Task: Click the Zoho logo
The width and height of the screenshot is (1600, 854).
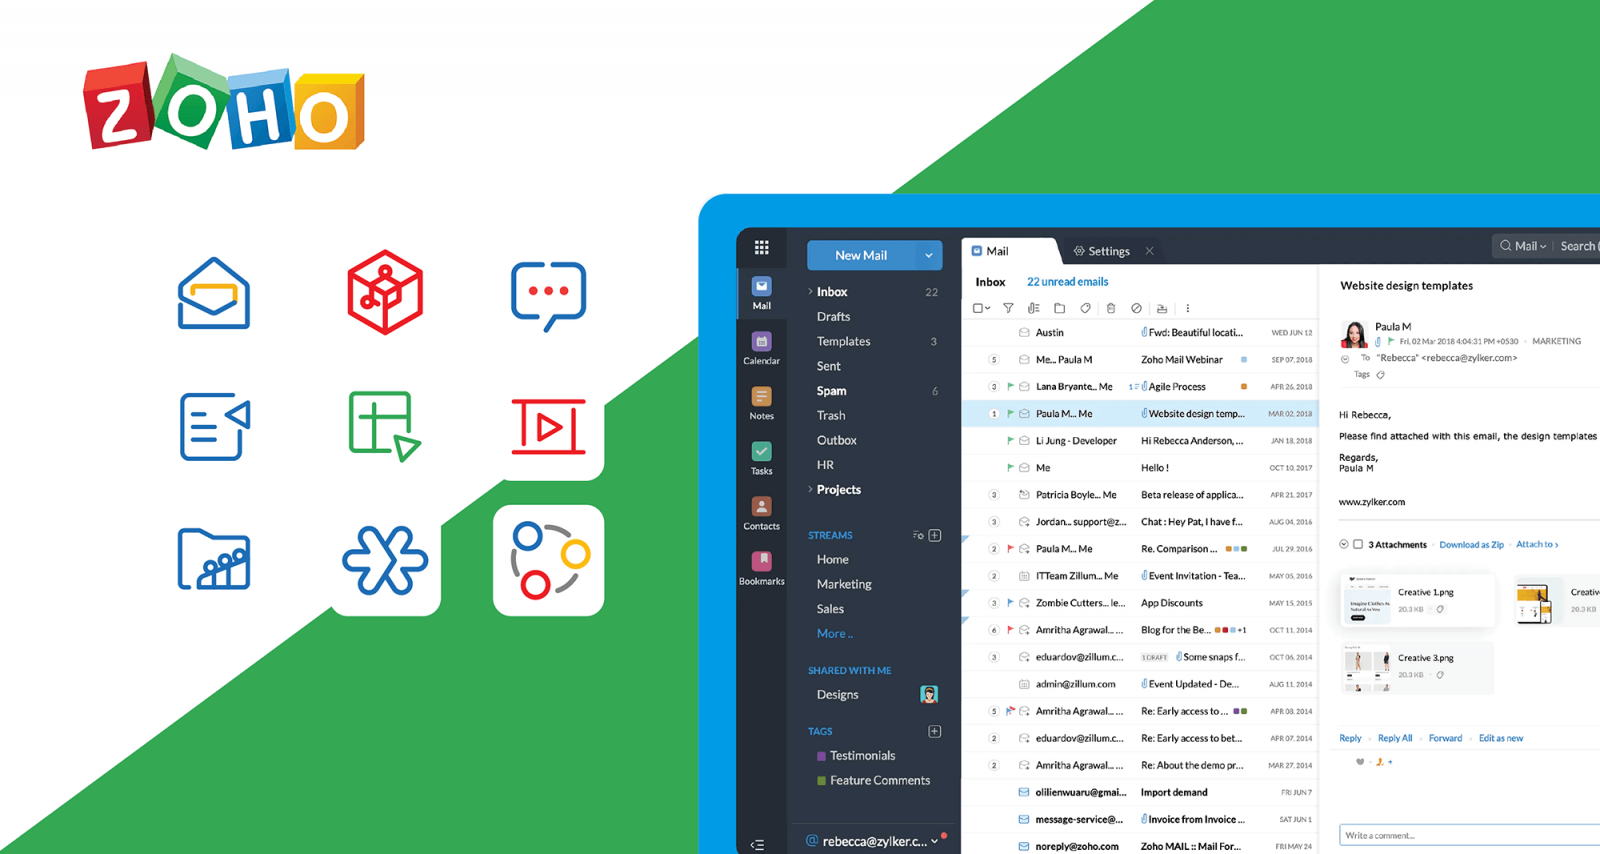Action: click(x=224, y=102)
